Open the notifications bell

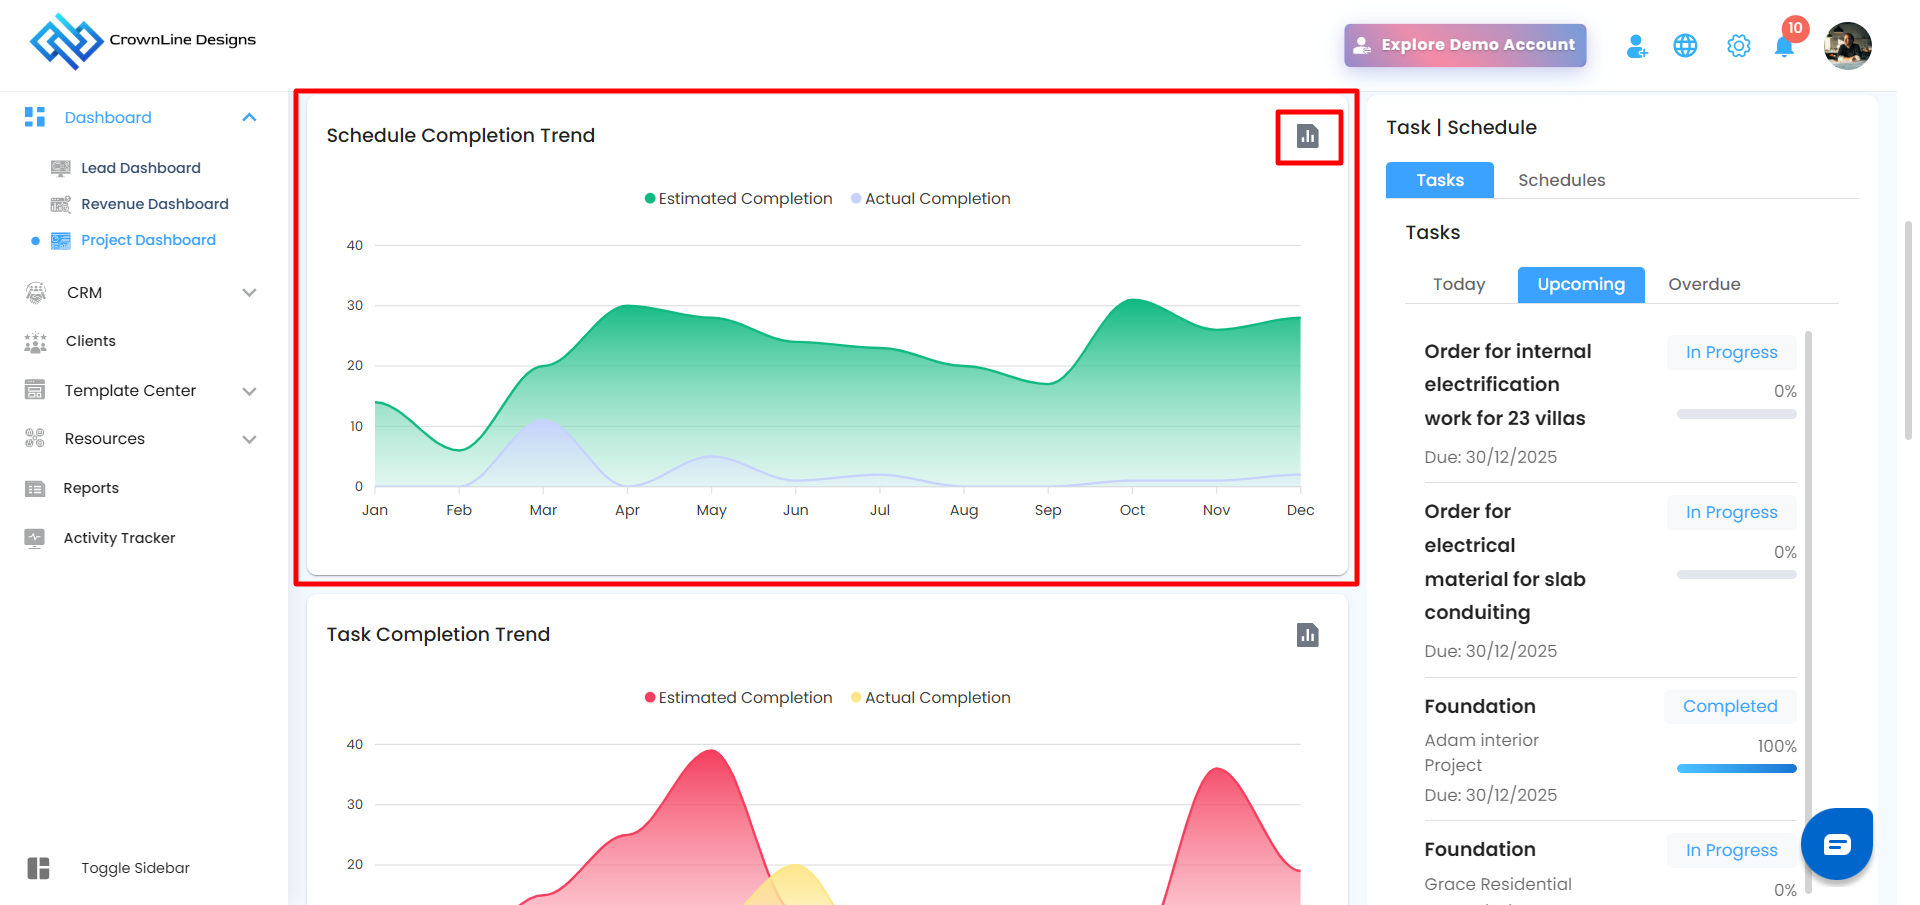coord(1784,46)
